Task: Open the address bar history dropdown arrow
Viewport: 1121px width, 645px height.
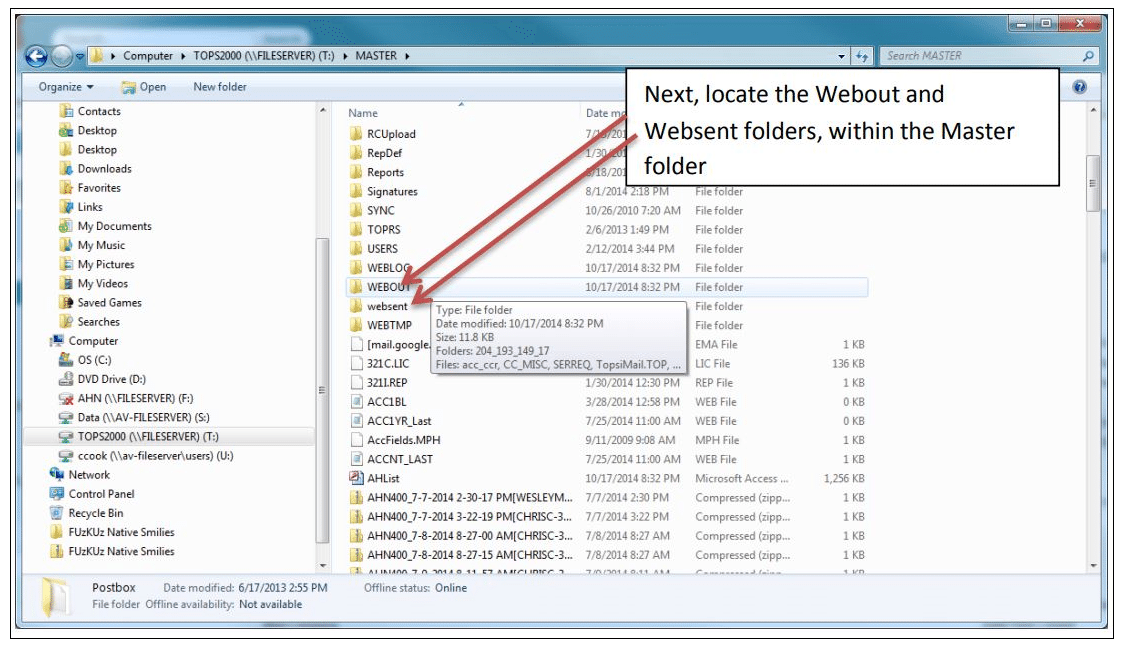Action: coord(841,56)
